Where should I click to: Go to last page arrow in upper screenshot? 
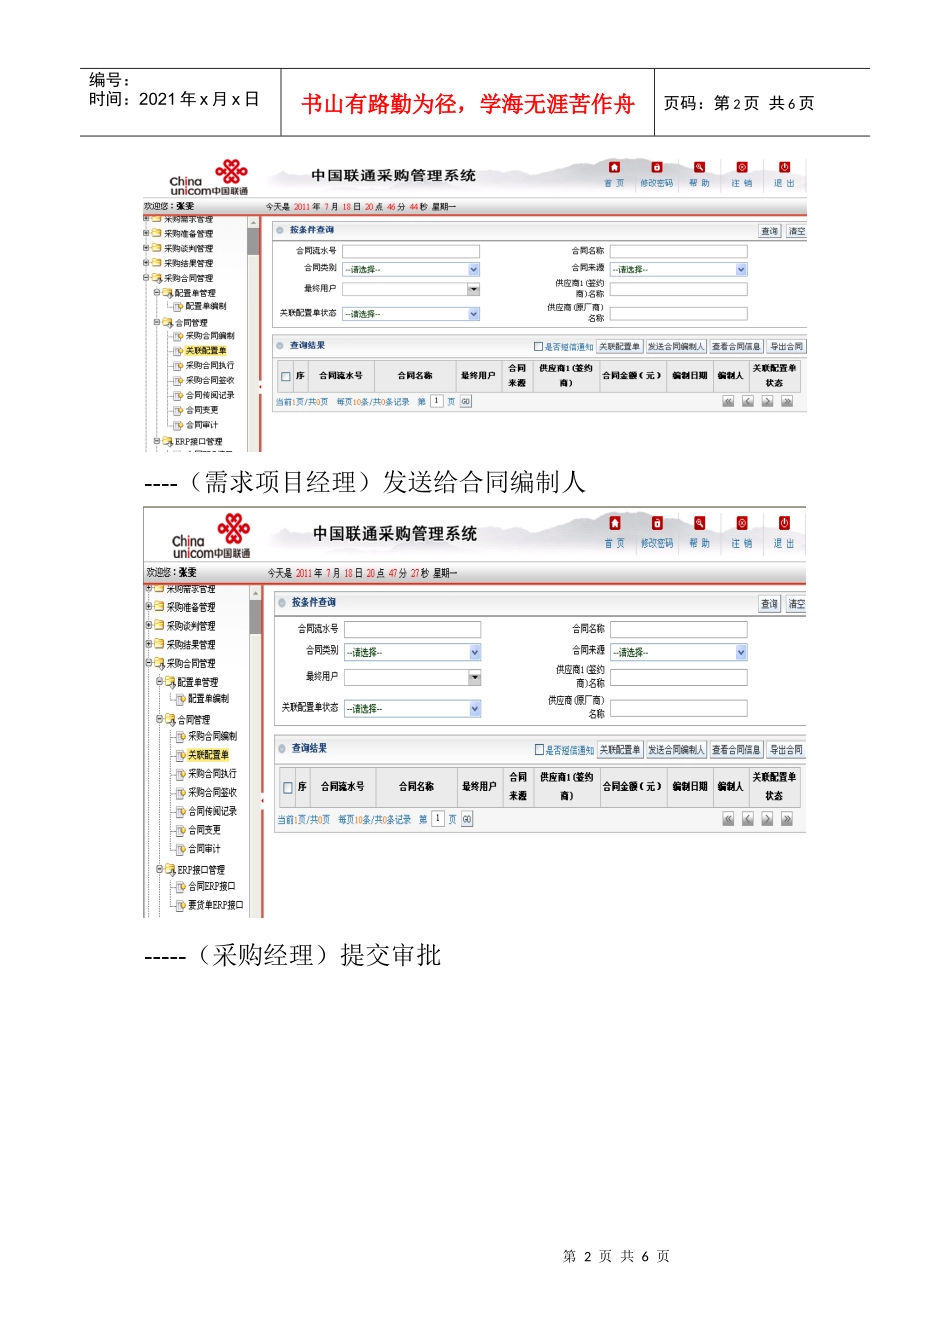787,401
